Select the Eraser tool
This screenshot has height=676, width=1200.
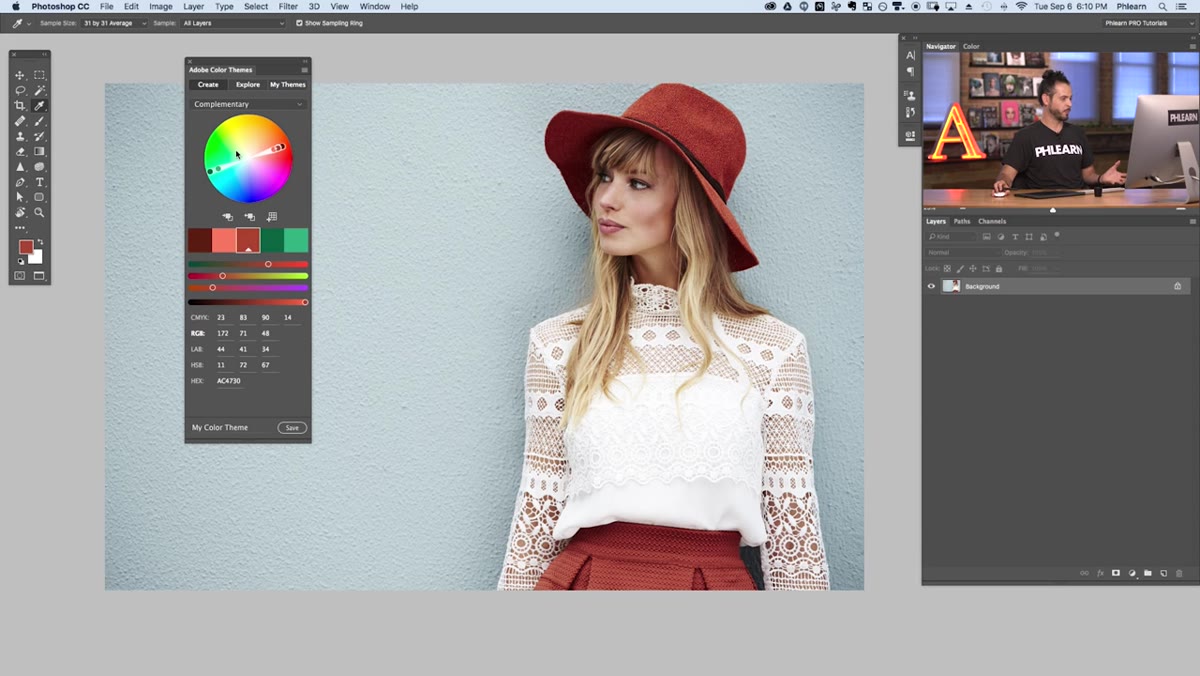(20, 151)
